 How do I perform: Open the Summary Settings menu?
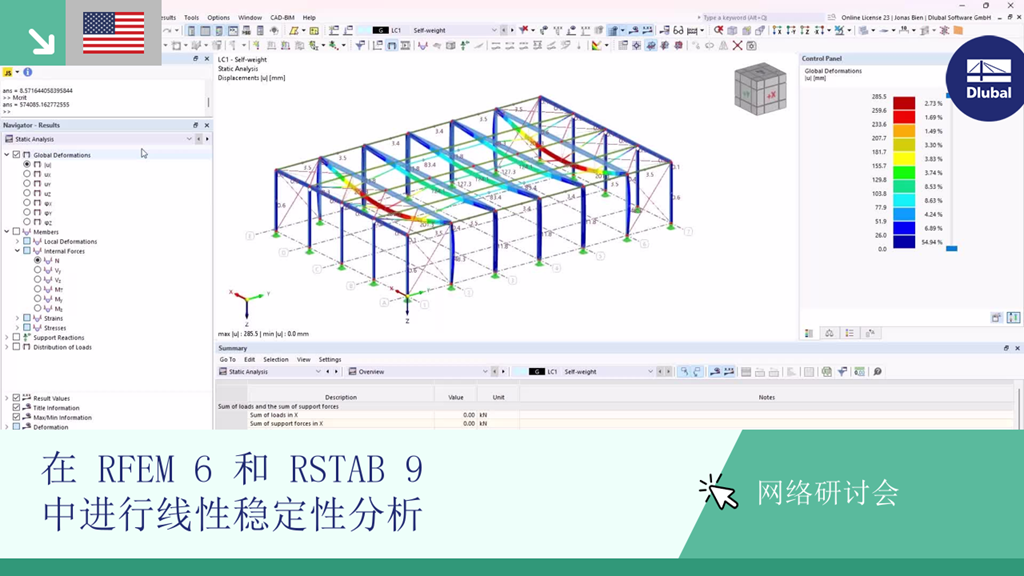pos(330,359)
